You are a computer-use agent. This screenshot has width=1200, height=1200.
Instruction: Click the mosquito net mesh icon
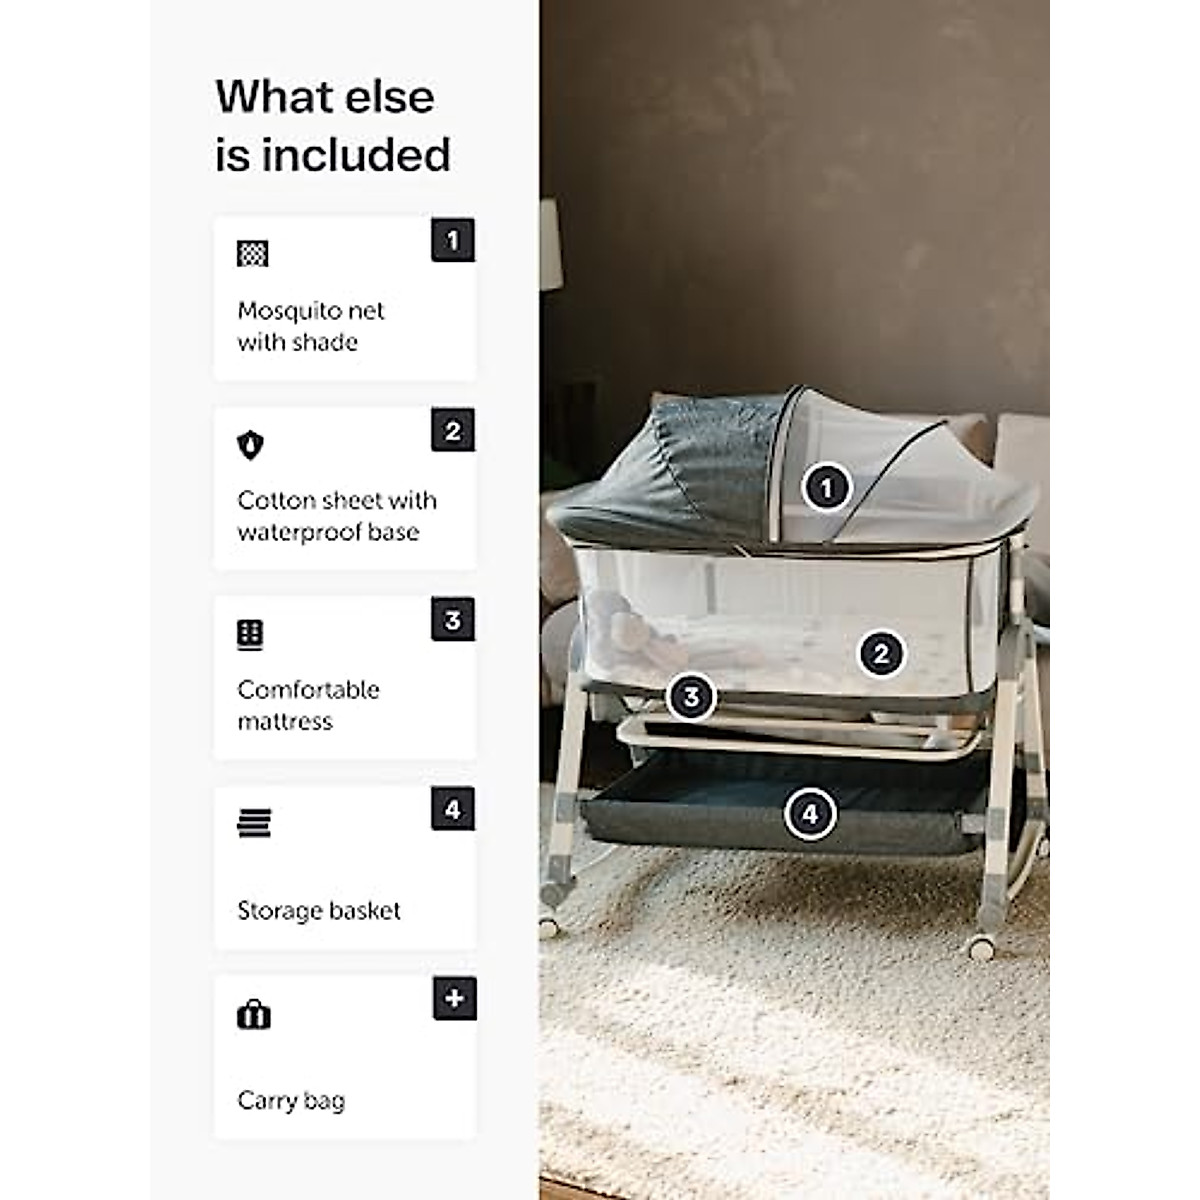point(252,254)
